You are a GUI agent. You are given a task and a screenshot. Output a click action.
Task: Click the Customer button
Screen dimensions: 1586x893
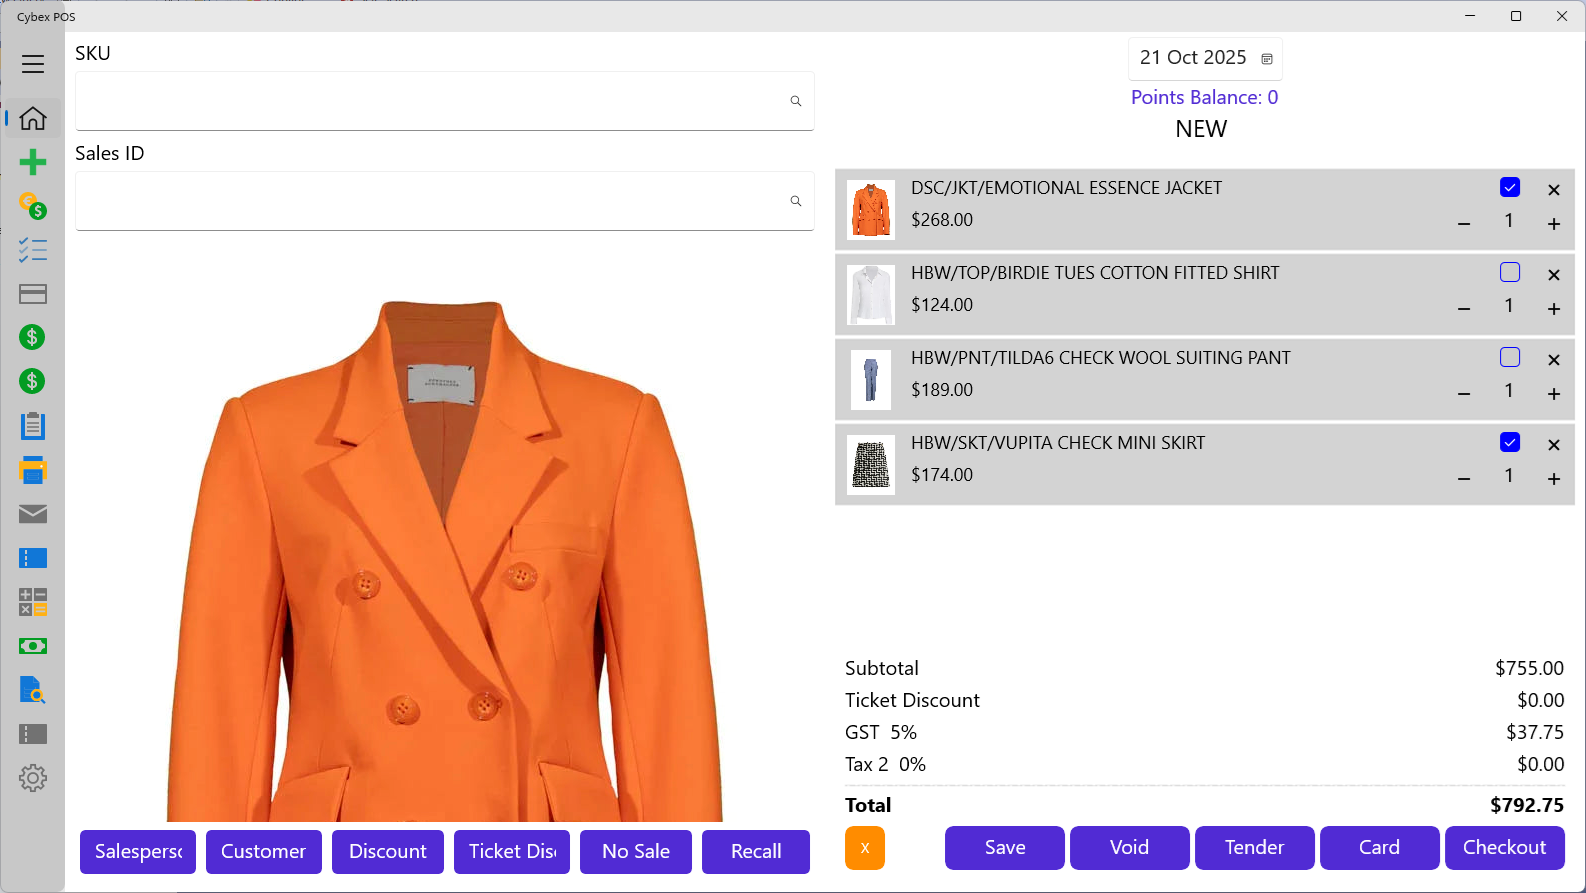[264, 852]
